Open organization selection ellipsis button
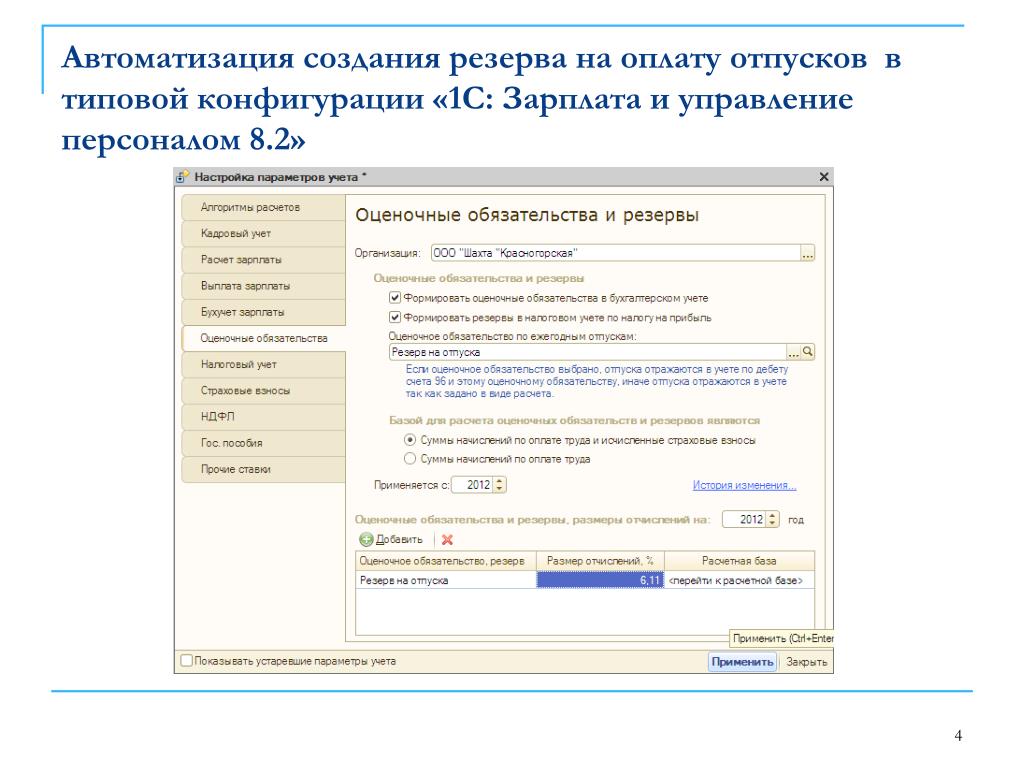 pyautogui.click(x=808, y=253)
